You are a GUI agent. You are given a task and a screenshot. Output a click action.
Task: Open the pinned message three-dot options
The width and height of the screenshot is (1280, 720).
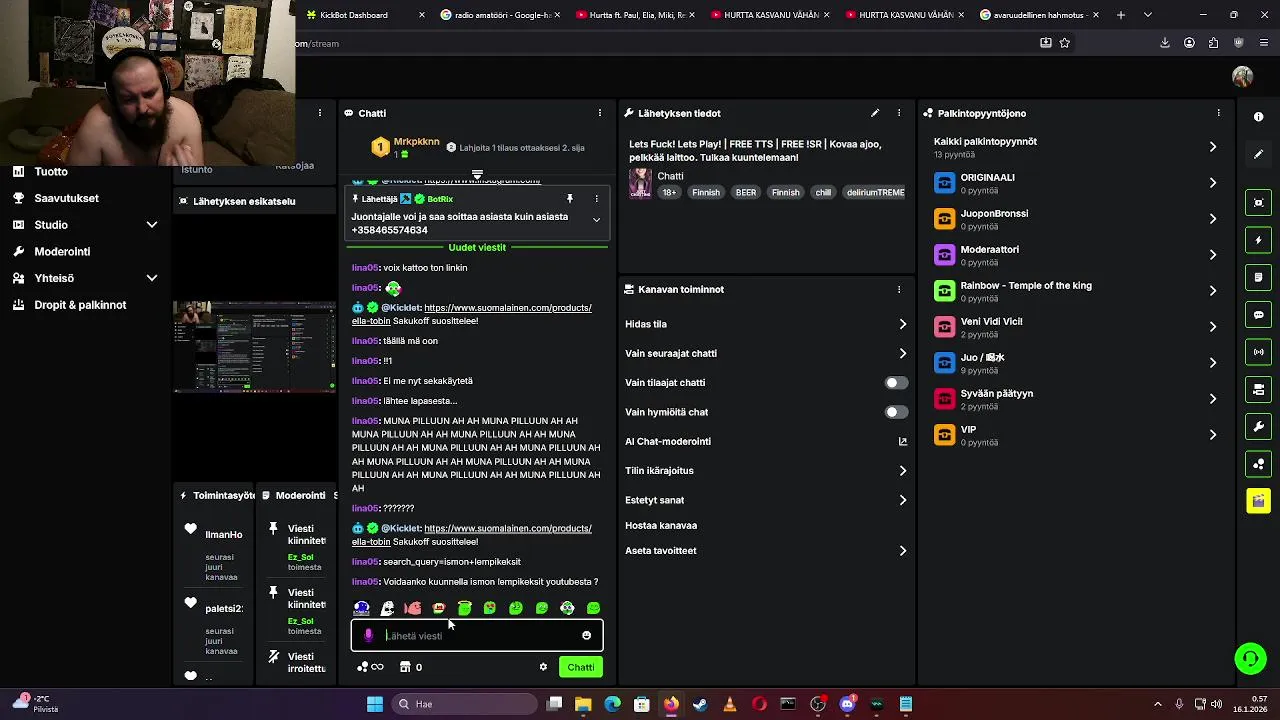point(597,199)
